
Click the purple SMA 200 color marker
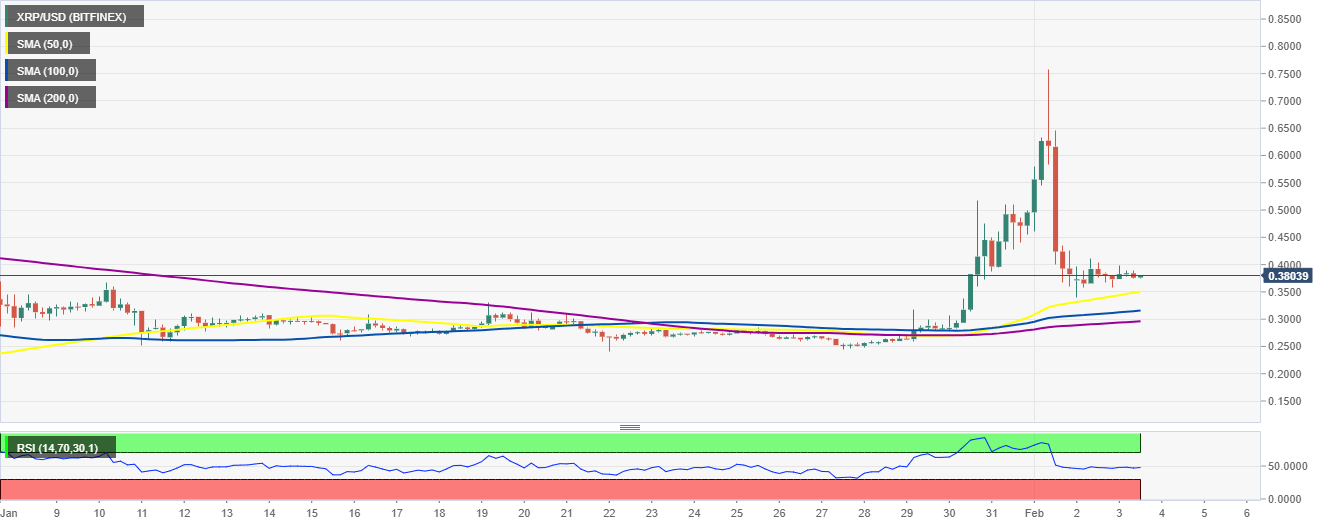[7, 97]
